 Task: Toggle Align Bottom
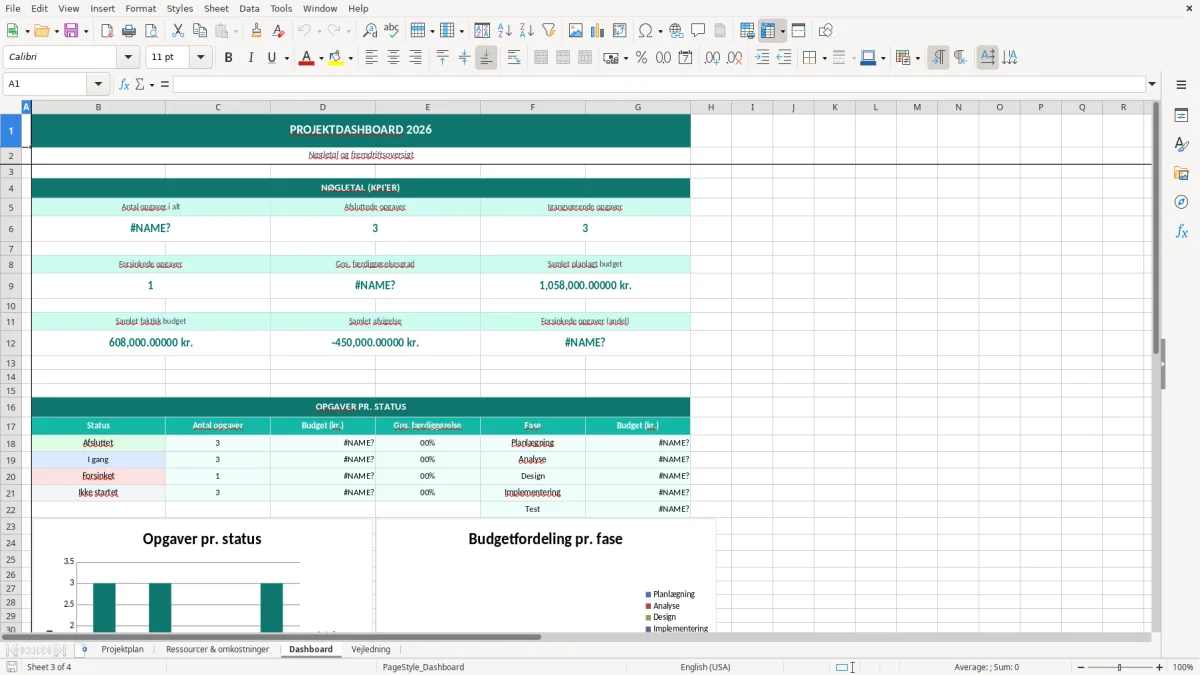[486, 58]
